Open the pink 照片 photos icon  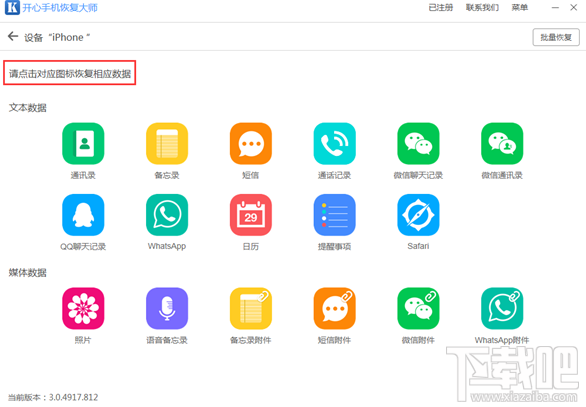(x=83, y=308)
